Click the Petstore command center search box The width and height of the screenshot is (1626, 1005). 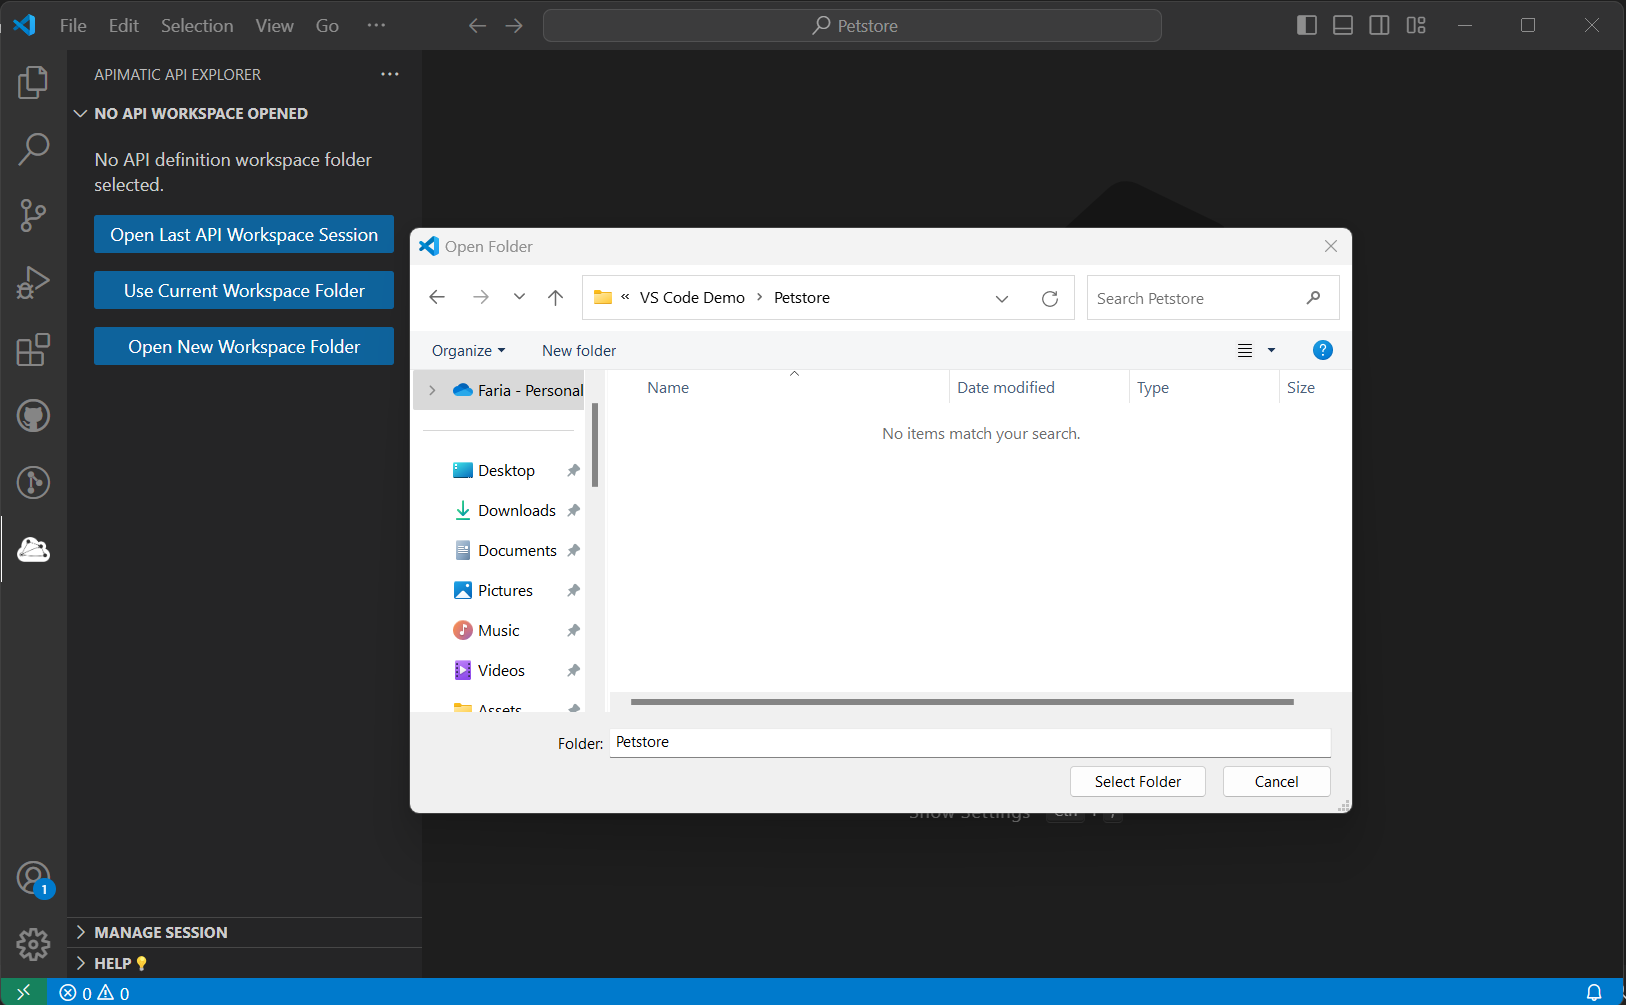852,25
